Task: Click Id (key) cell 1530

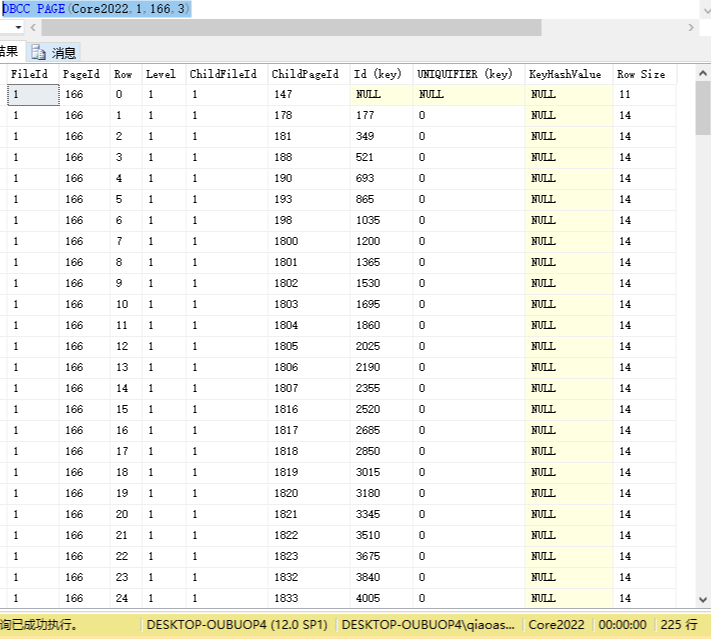Action: click(382, 283)
